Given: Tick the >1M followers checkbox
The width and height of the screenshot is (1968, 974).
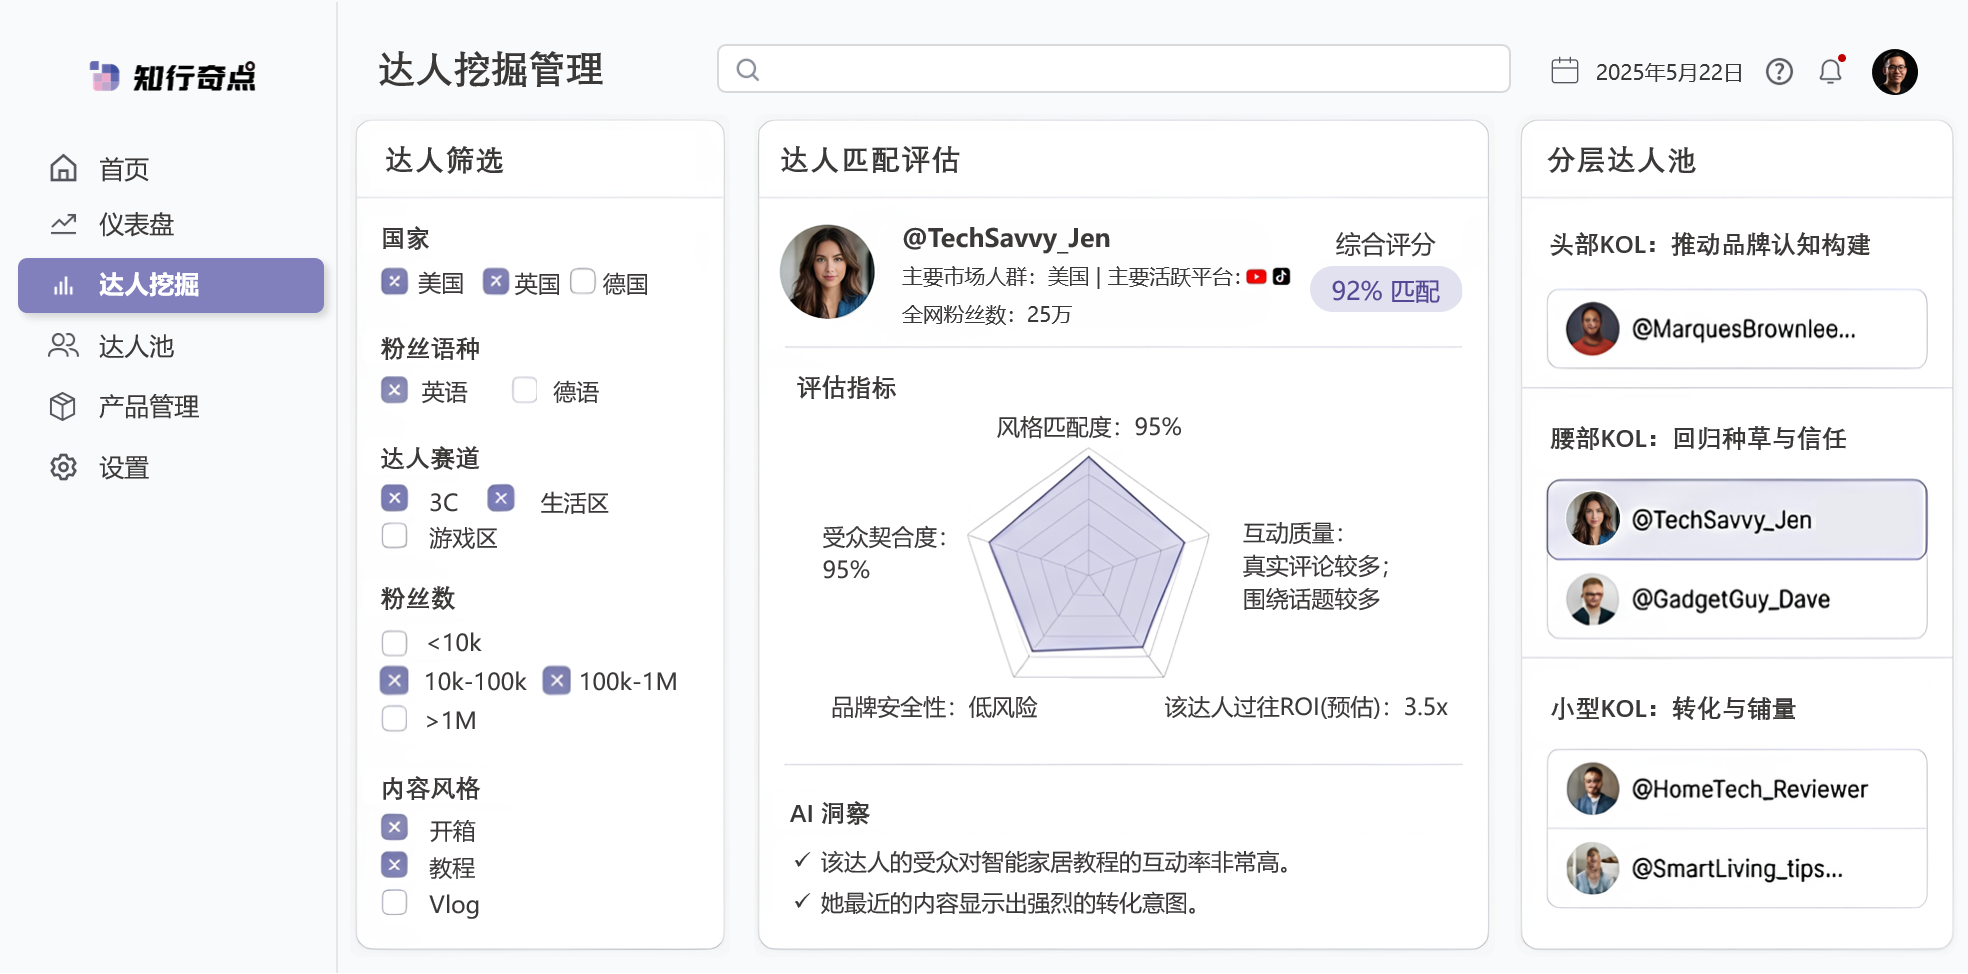Looking at the screenshot, I should (x=395, y=719).
